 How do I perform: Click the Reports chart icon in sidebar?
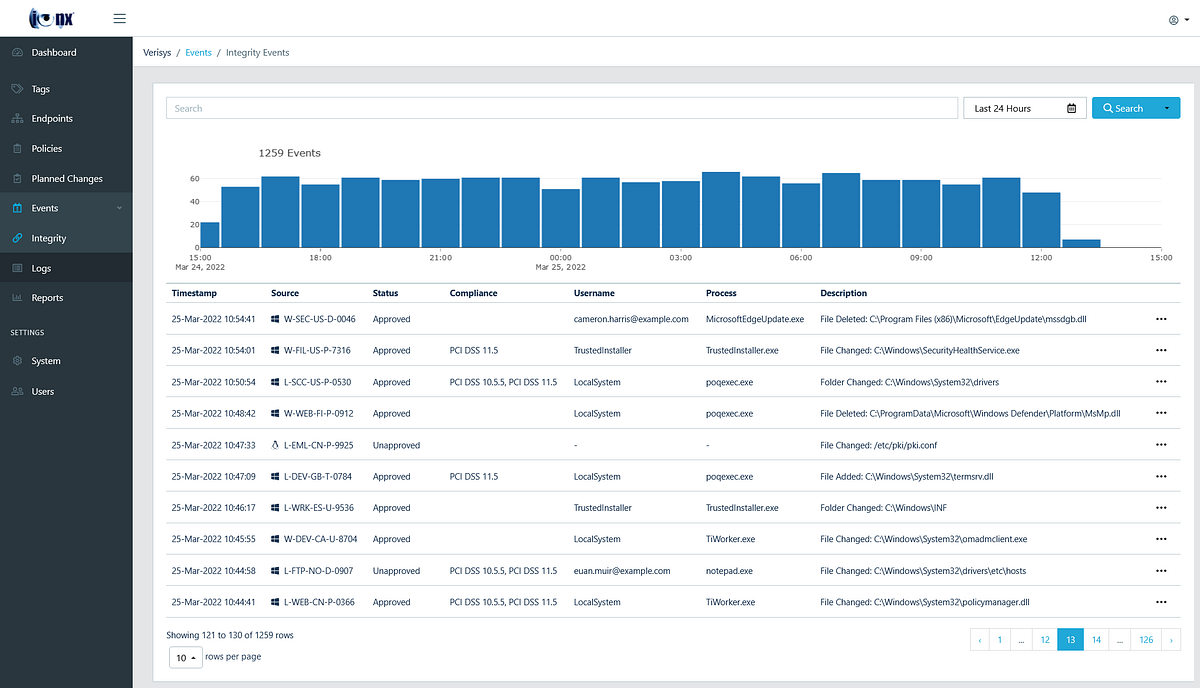pyautogui.click(x=16, y=297)
